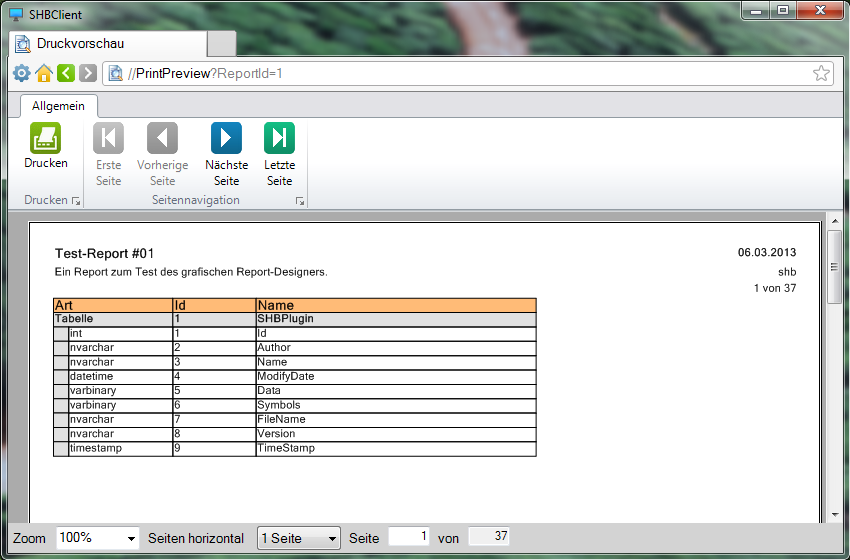Click the Drucken printer icon
Image resolution: width=850 pixels, height=560 pixels.
pyautogui.click(x=46, y=138)
